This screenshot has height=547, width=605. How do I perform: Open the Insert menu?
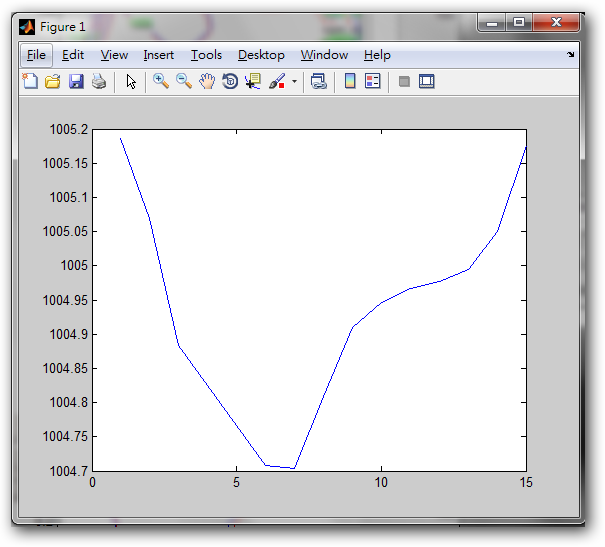coord(158,55)
